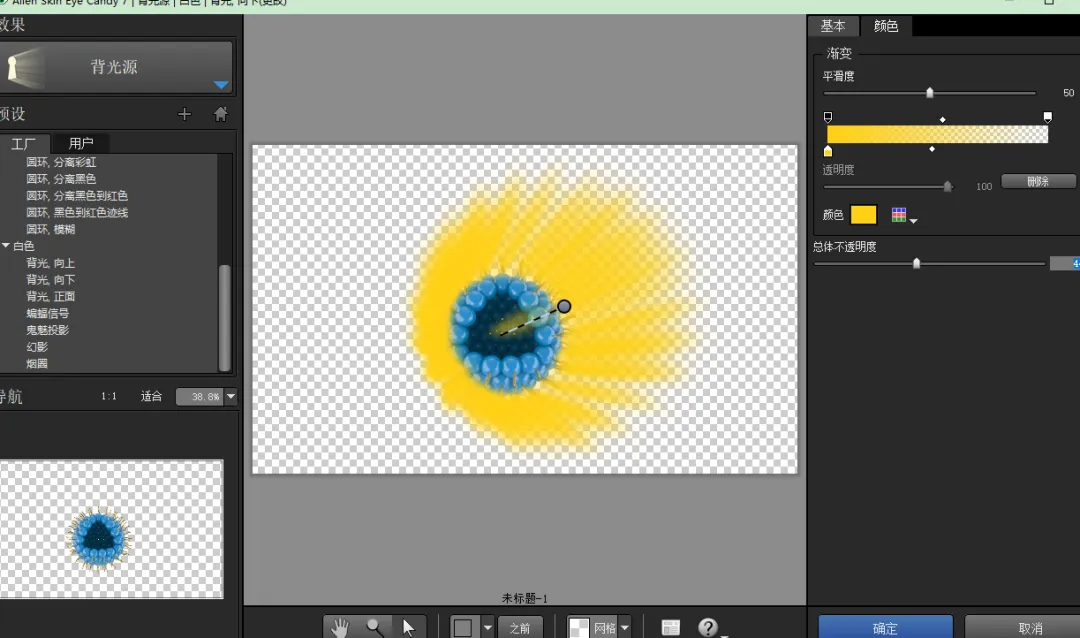Switch to the 基本 tab
1080x638 pixels.
[x=833, y=26]
